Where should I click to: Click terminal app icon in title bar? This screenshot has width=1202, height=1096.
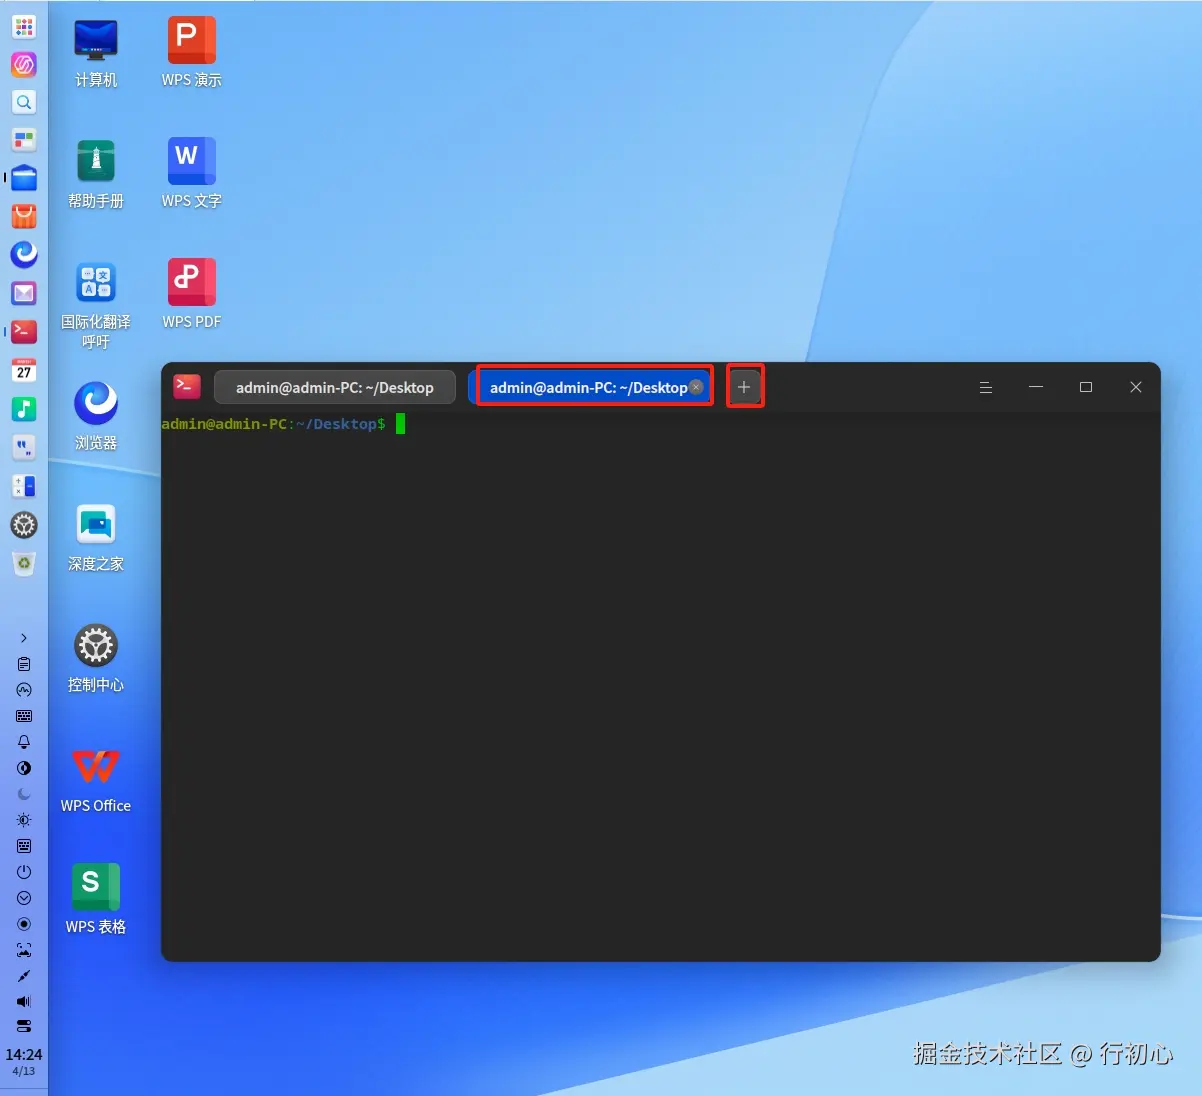(187, 386)
